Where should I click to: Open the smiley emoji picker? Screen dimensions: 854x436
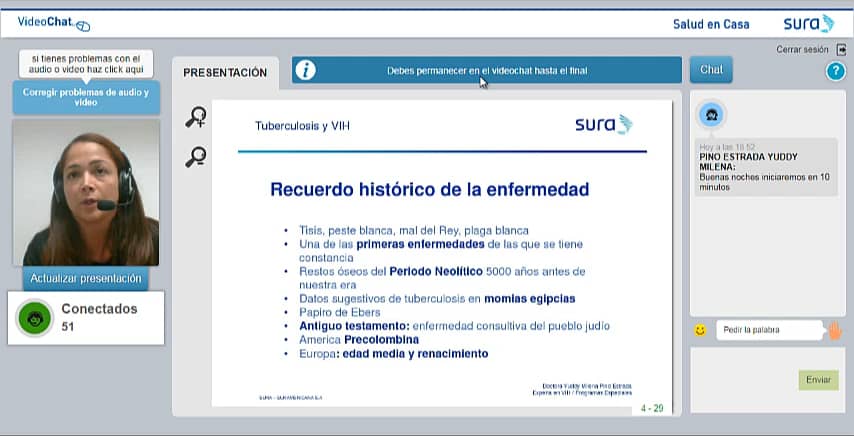click(x=700, y=330)
